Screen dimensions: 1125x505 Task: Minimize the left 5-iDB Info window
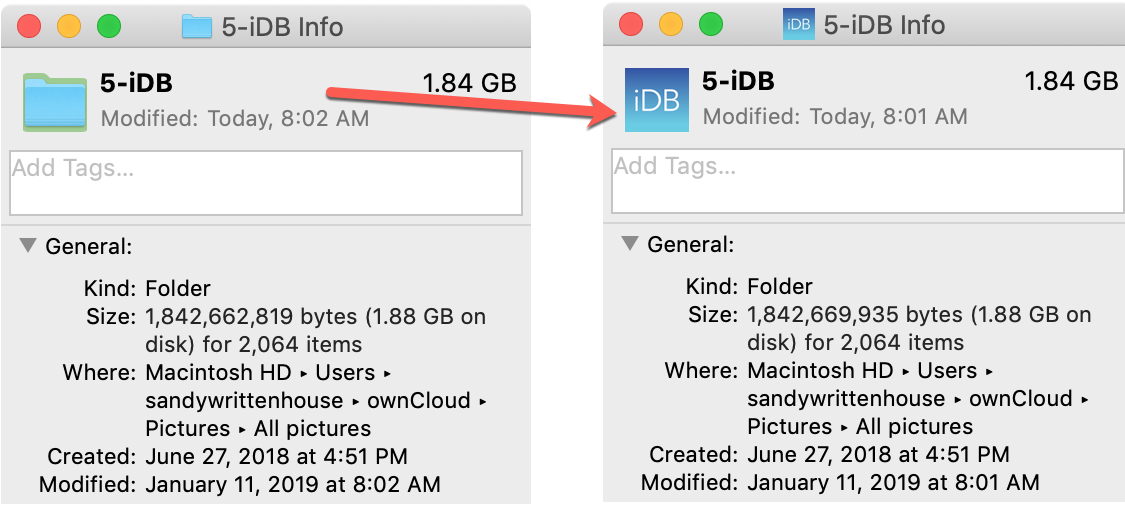[x=69, y=27]
